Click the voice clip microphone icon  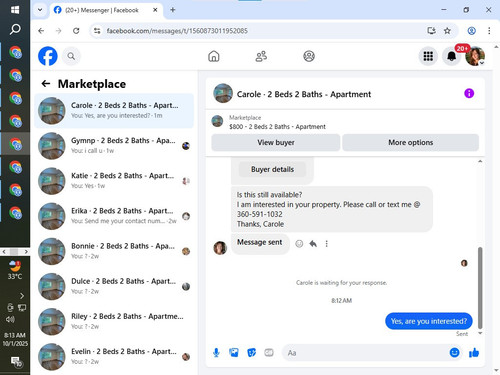coord(216,352)
